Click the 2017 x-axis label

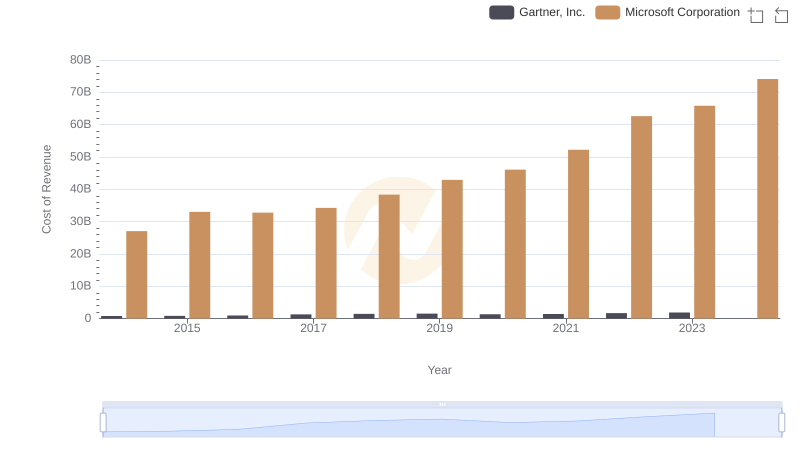click(x=313, y=328)
